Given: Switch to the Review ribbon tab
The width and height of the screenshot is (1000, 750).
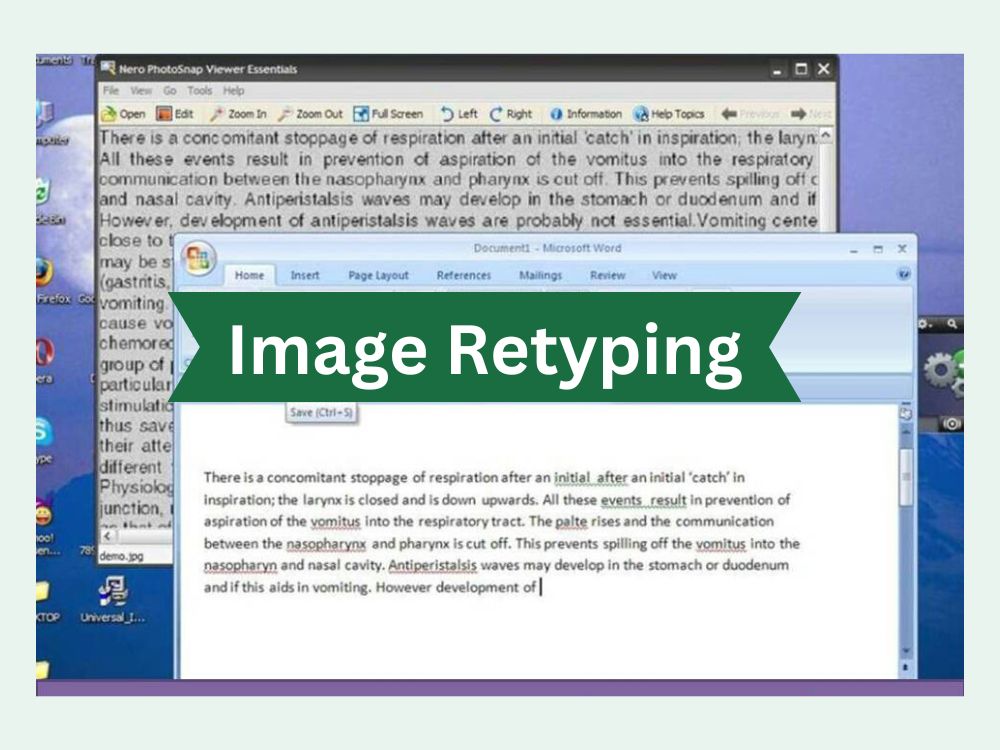Looking at the screenshot, I should click(x=609, y=275).
